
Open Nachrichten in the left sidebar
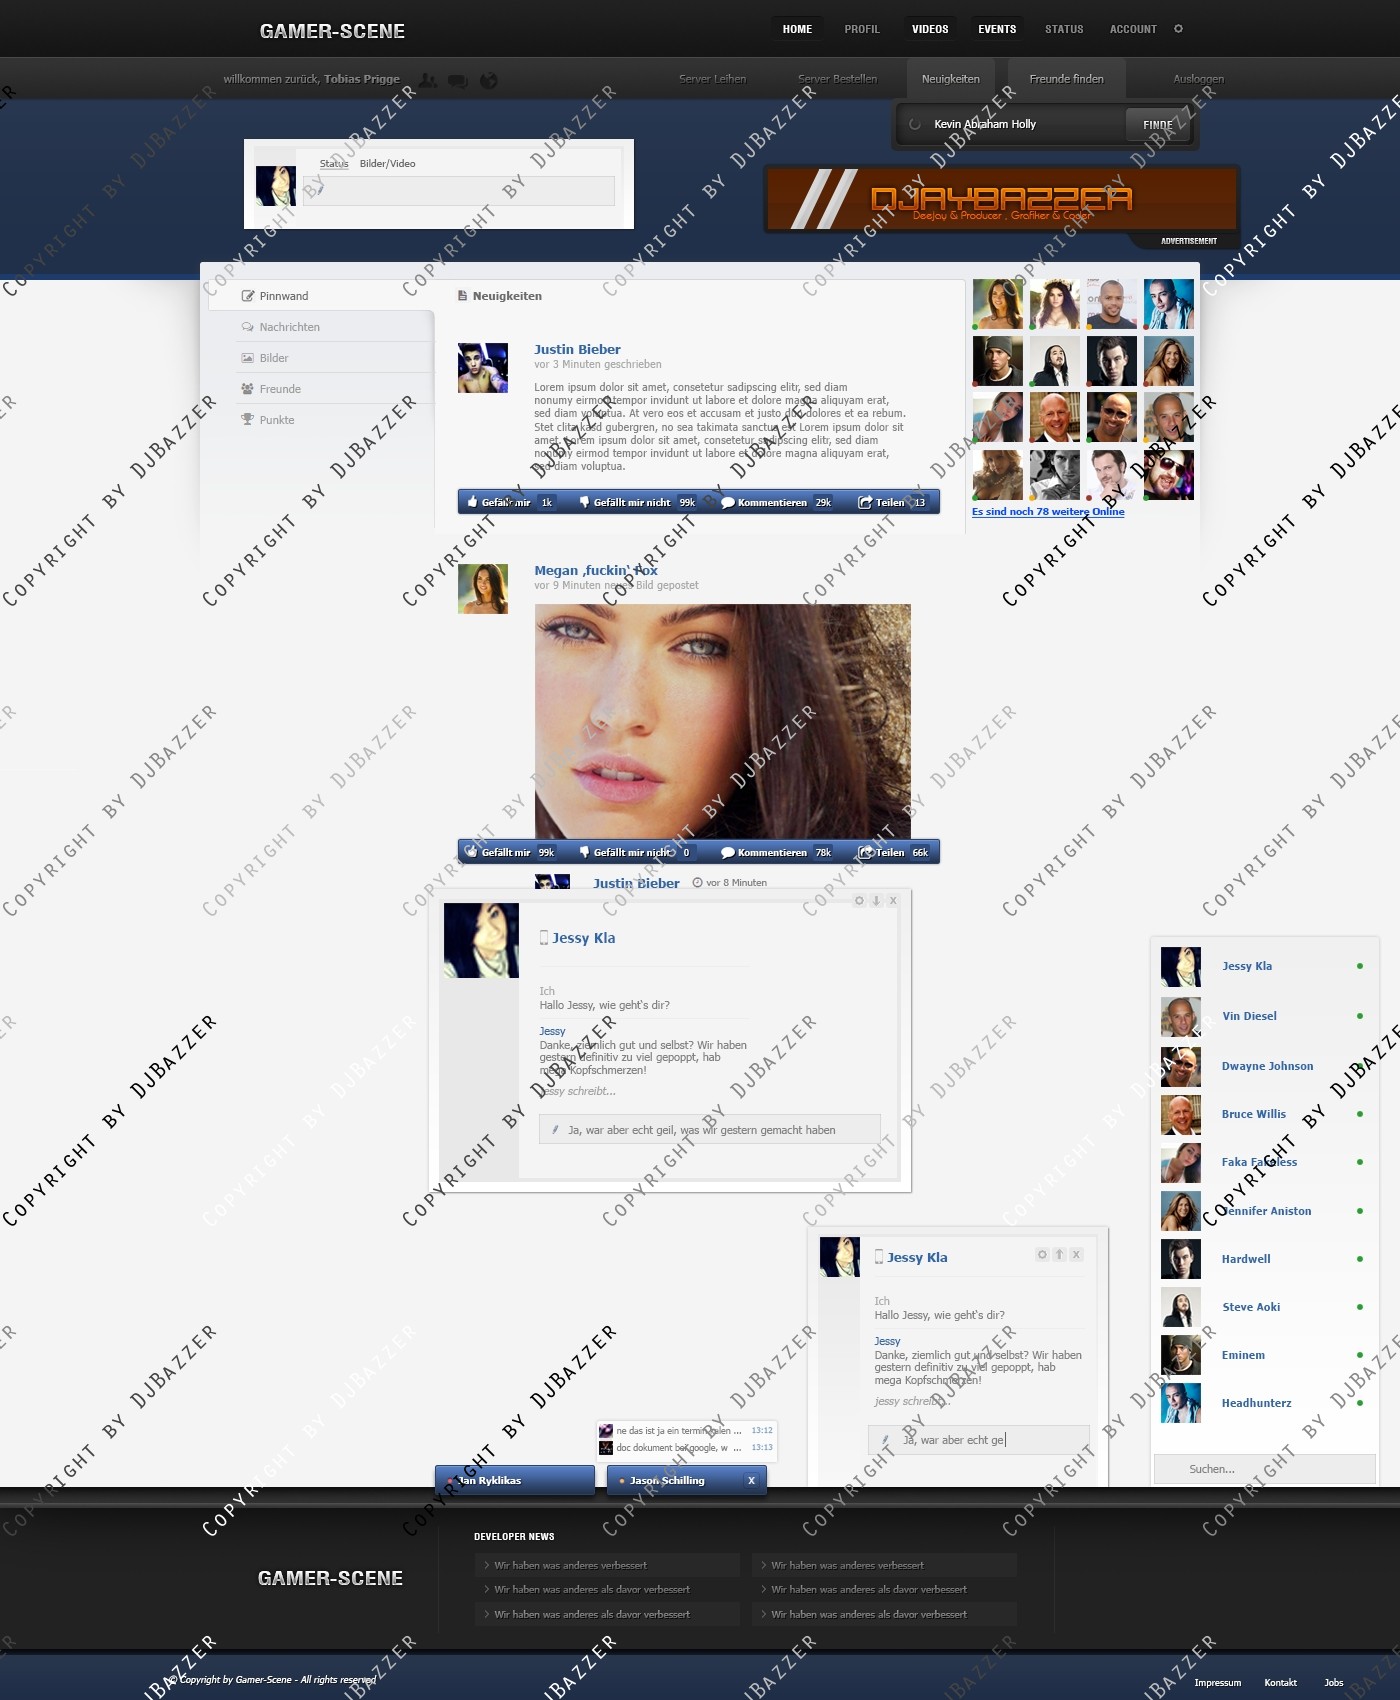289,327
